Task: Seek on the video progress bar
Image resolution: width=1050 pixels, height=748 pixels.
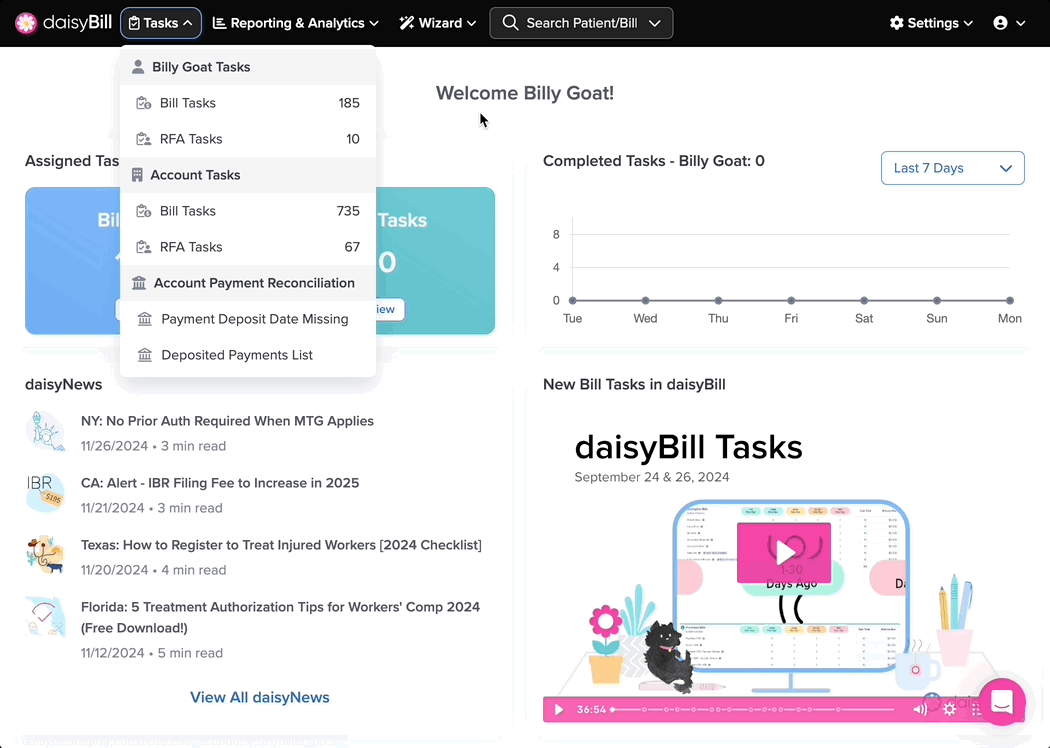Action: click(753, 709)
